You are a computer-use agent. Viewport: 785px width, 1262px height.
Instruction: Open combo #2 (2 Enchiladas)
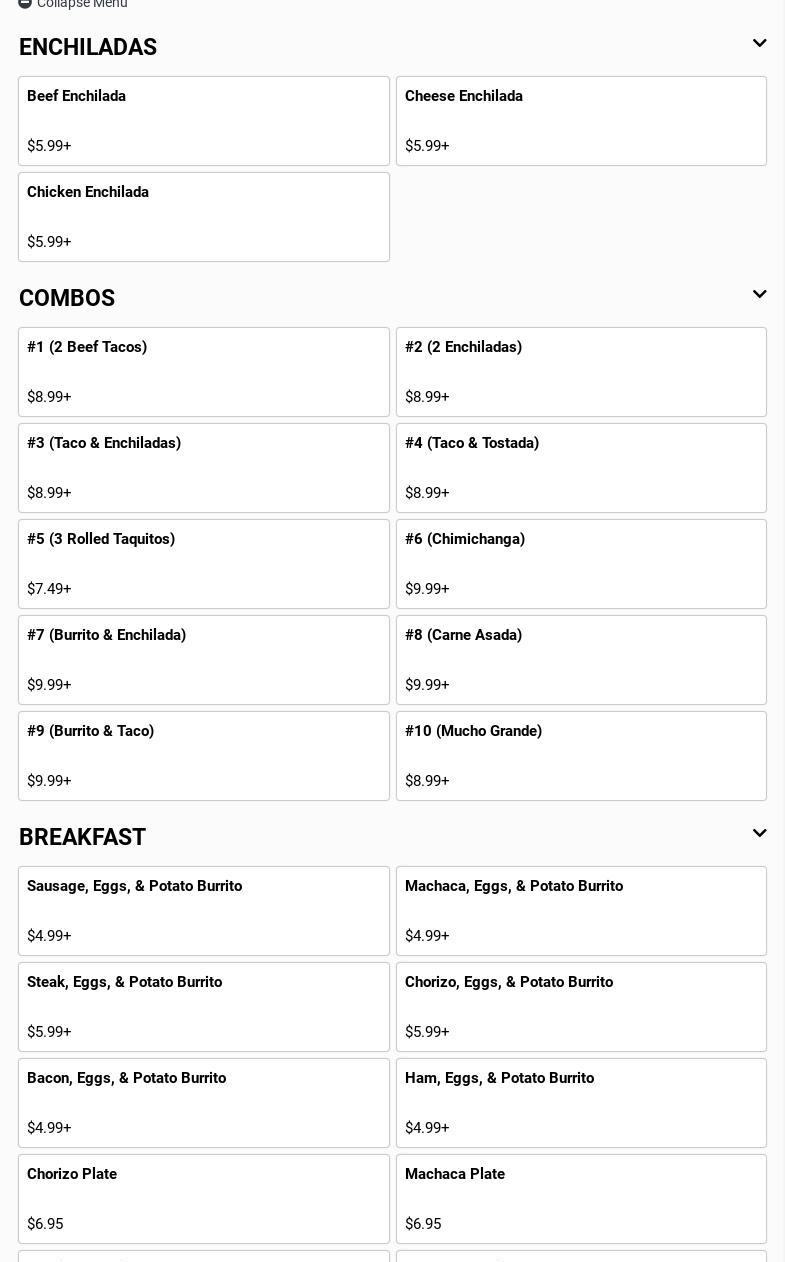coord(581,372)
